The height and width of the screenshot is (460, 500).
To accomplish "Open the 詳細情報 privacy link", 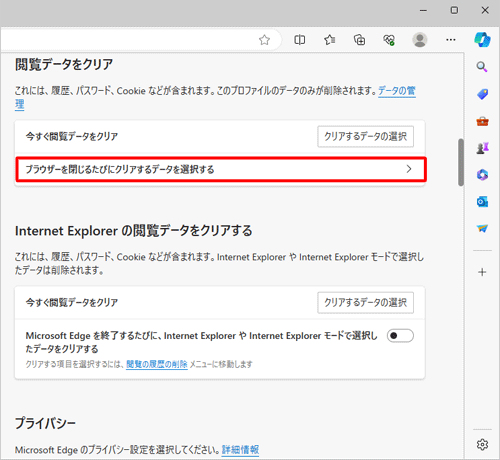I will coord(240,450).
